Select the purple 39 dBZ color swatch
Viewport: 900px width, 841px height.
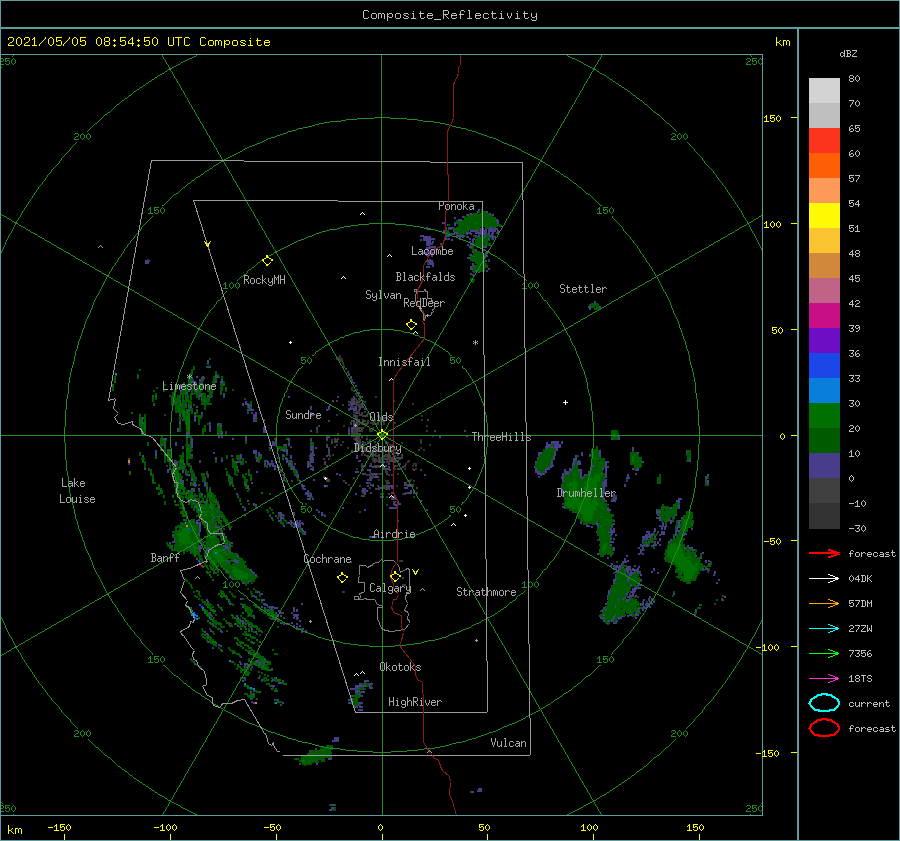pyautogui.click(x=824, y=340)
